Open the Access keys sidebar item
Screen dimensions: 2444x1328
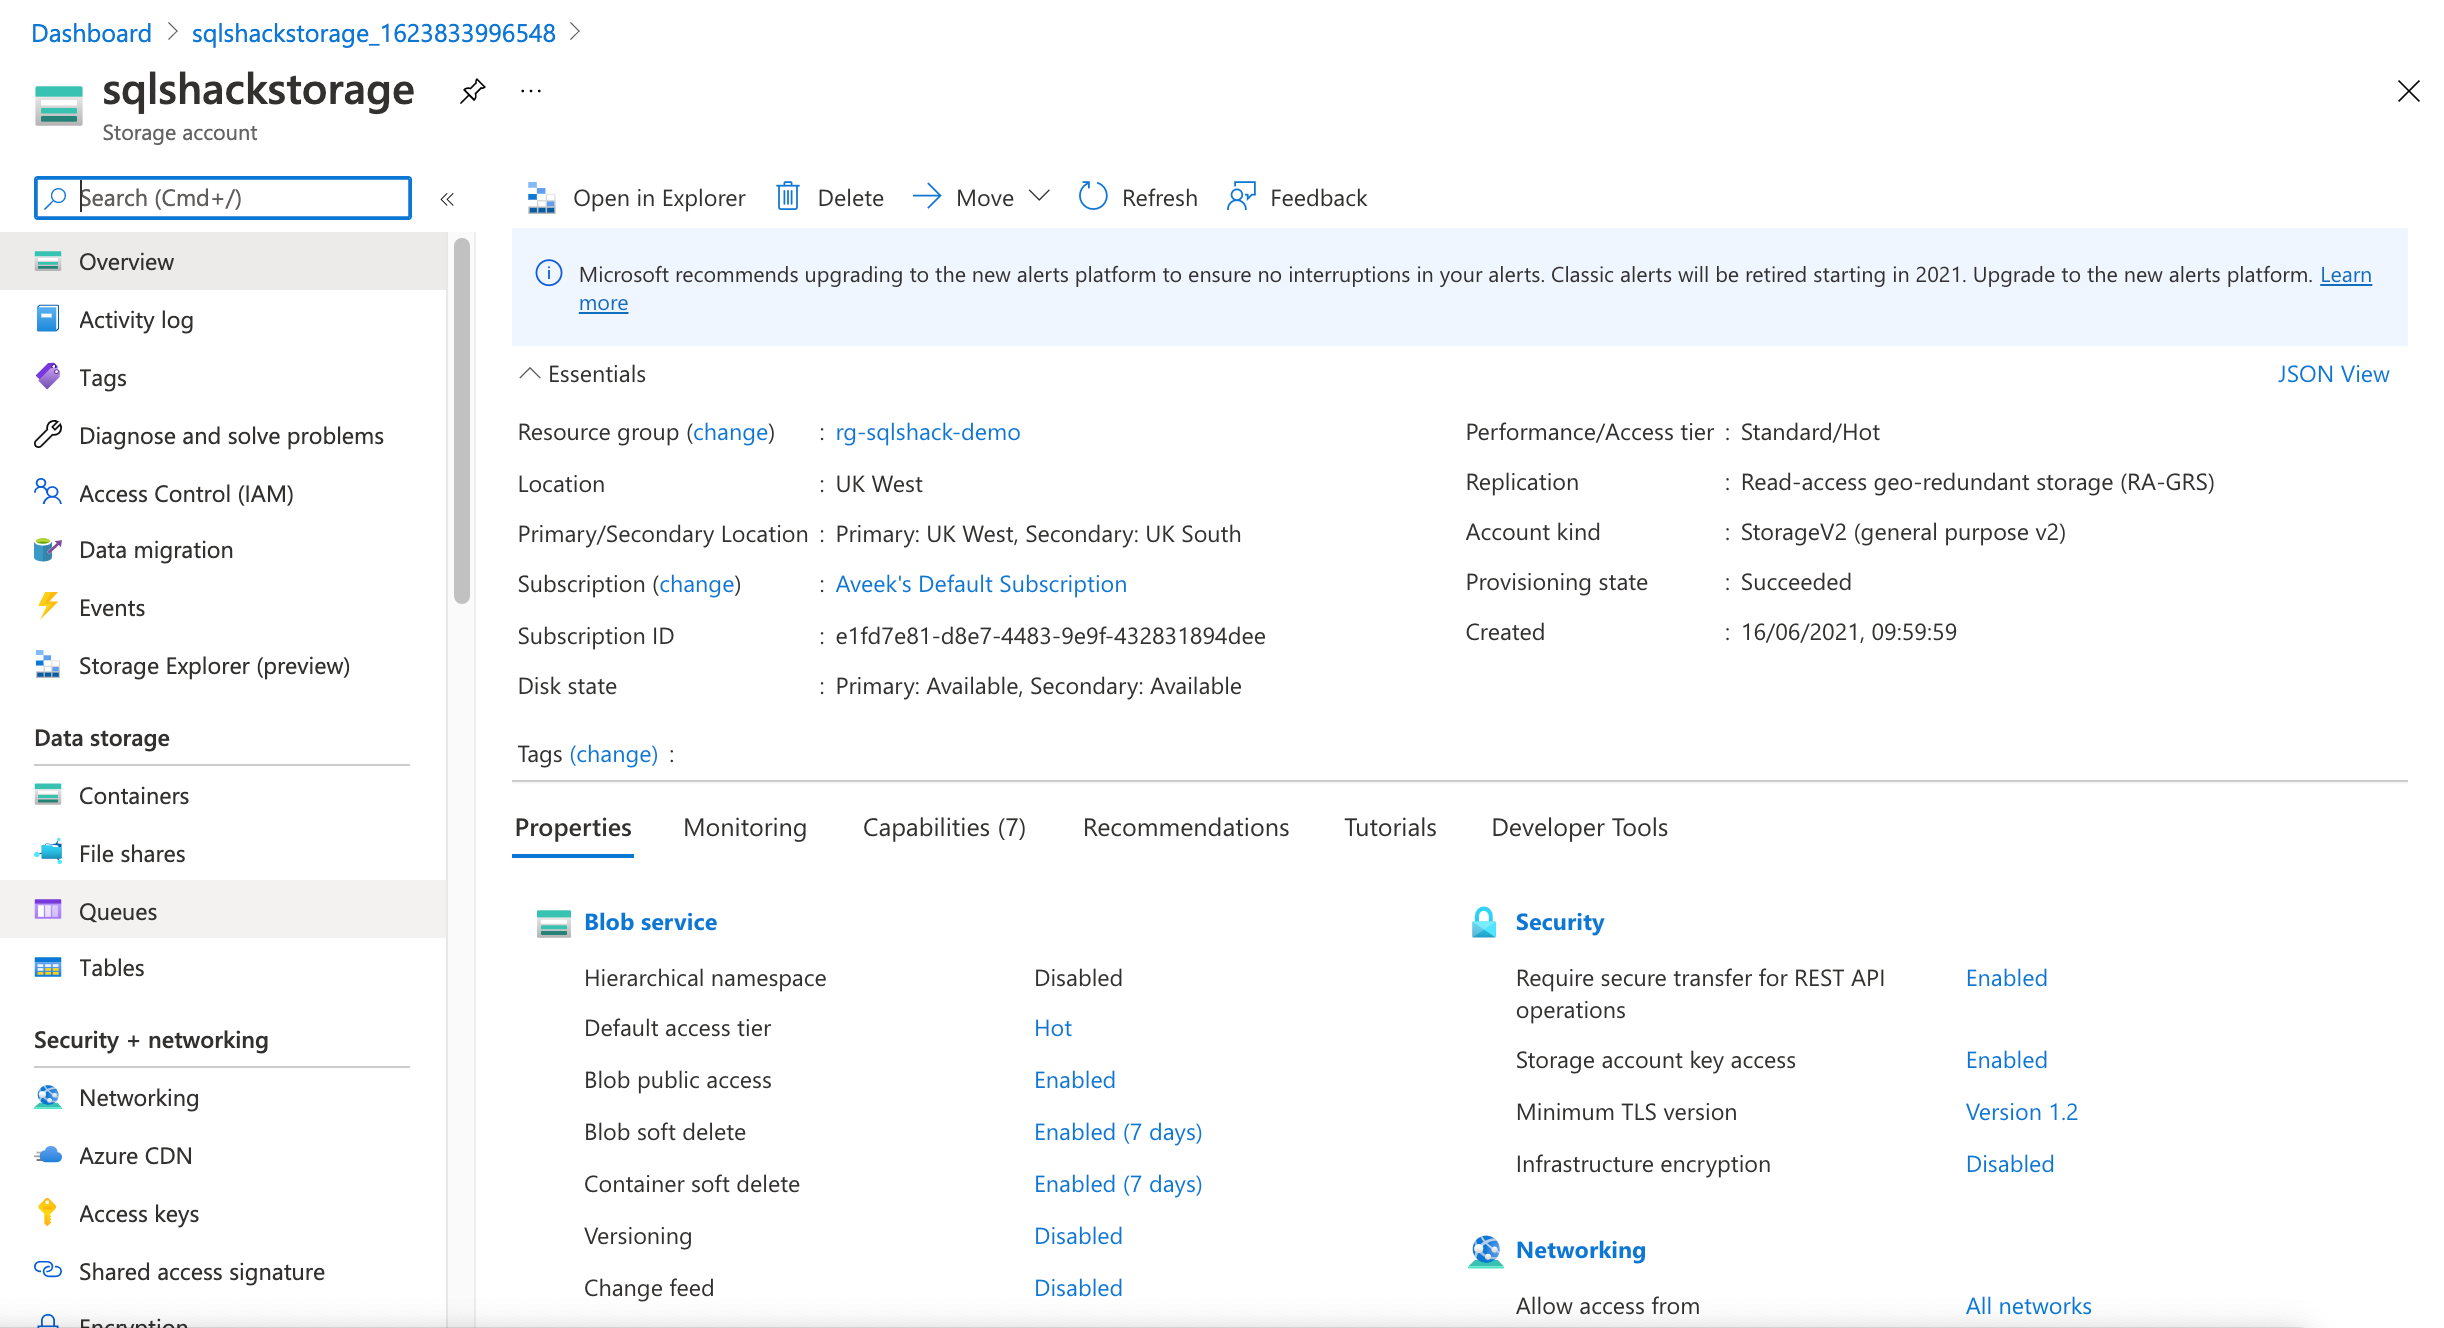[139, 1214]
